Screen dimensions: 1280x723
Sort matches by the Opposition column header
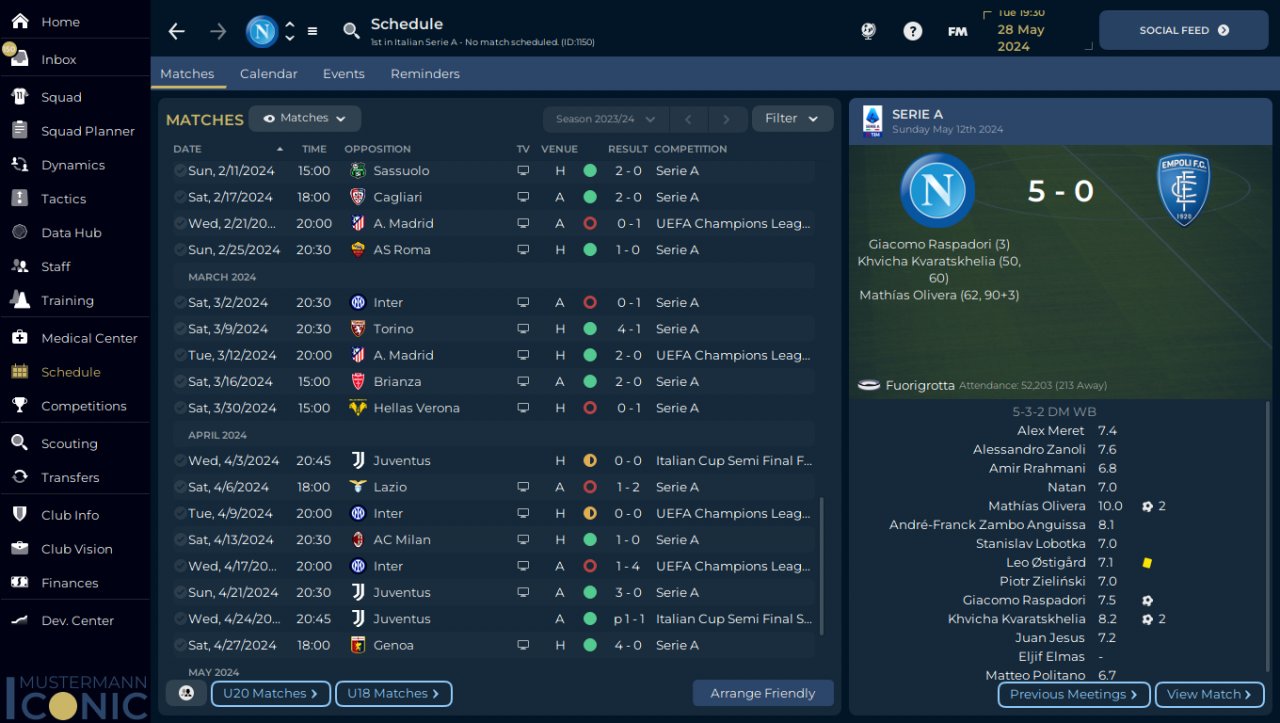pyautogui.click(x=378, y=149)
